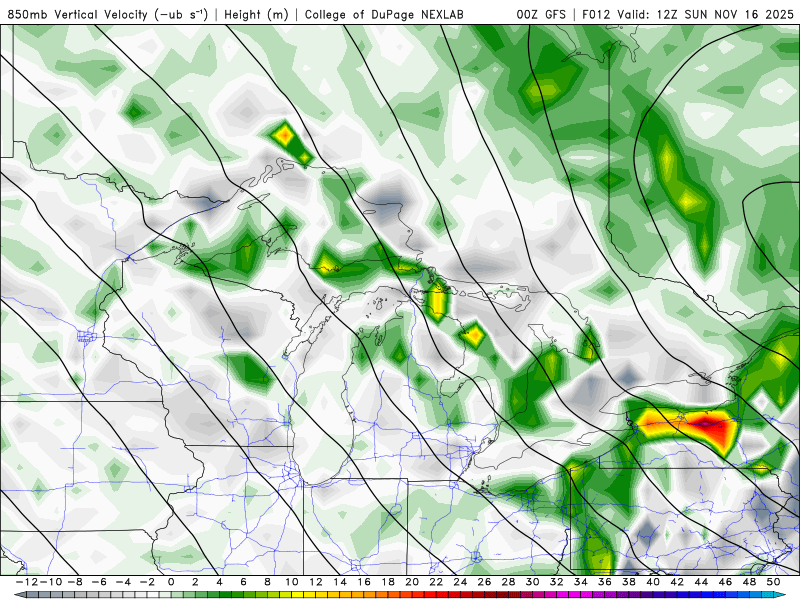Click the "28" colorbar scale label
The width and height of the screenshot is (800, 600).
(508, 582)
